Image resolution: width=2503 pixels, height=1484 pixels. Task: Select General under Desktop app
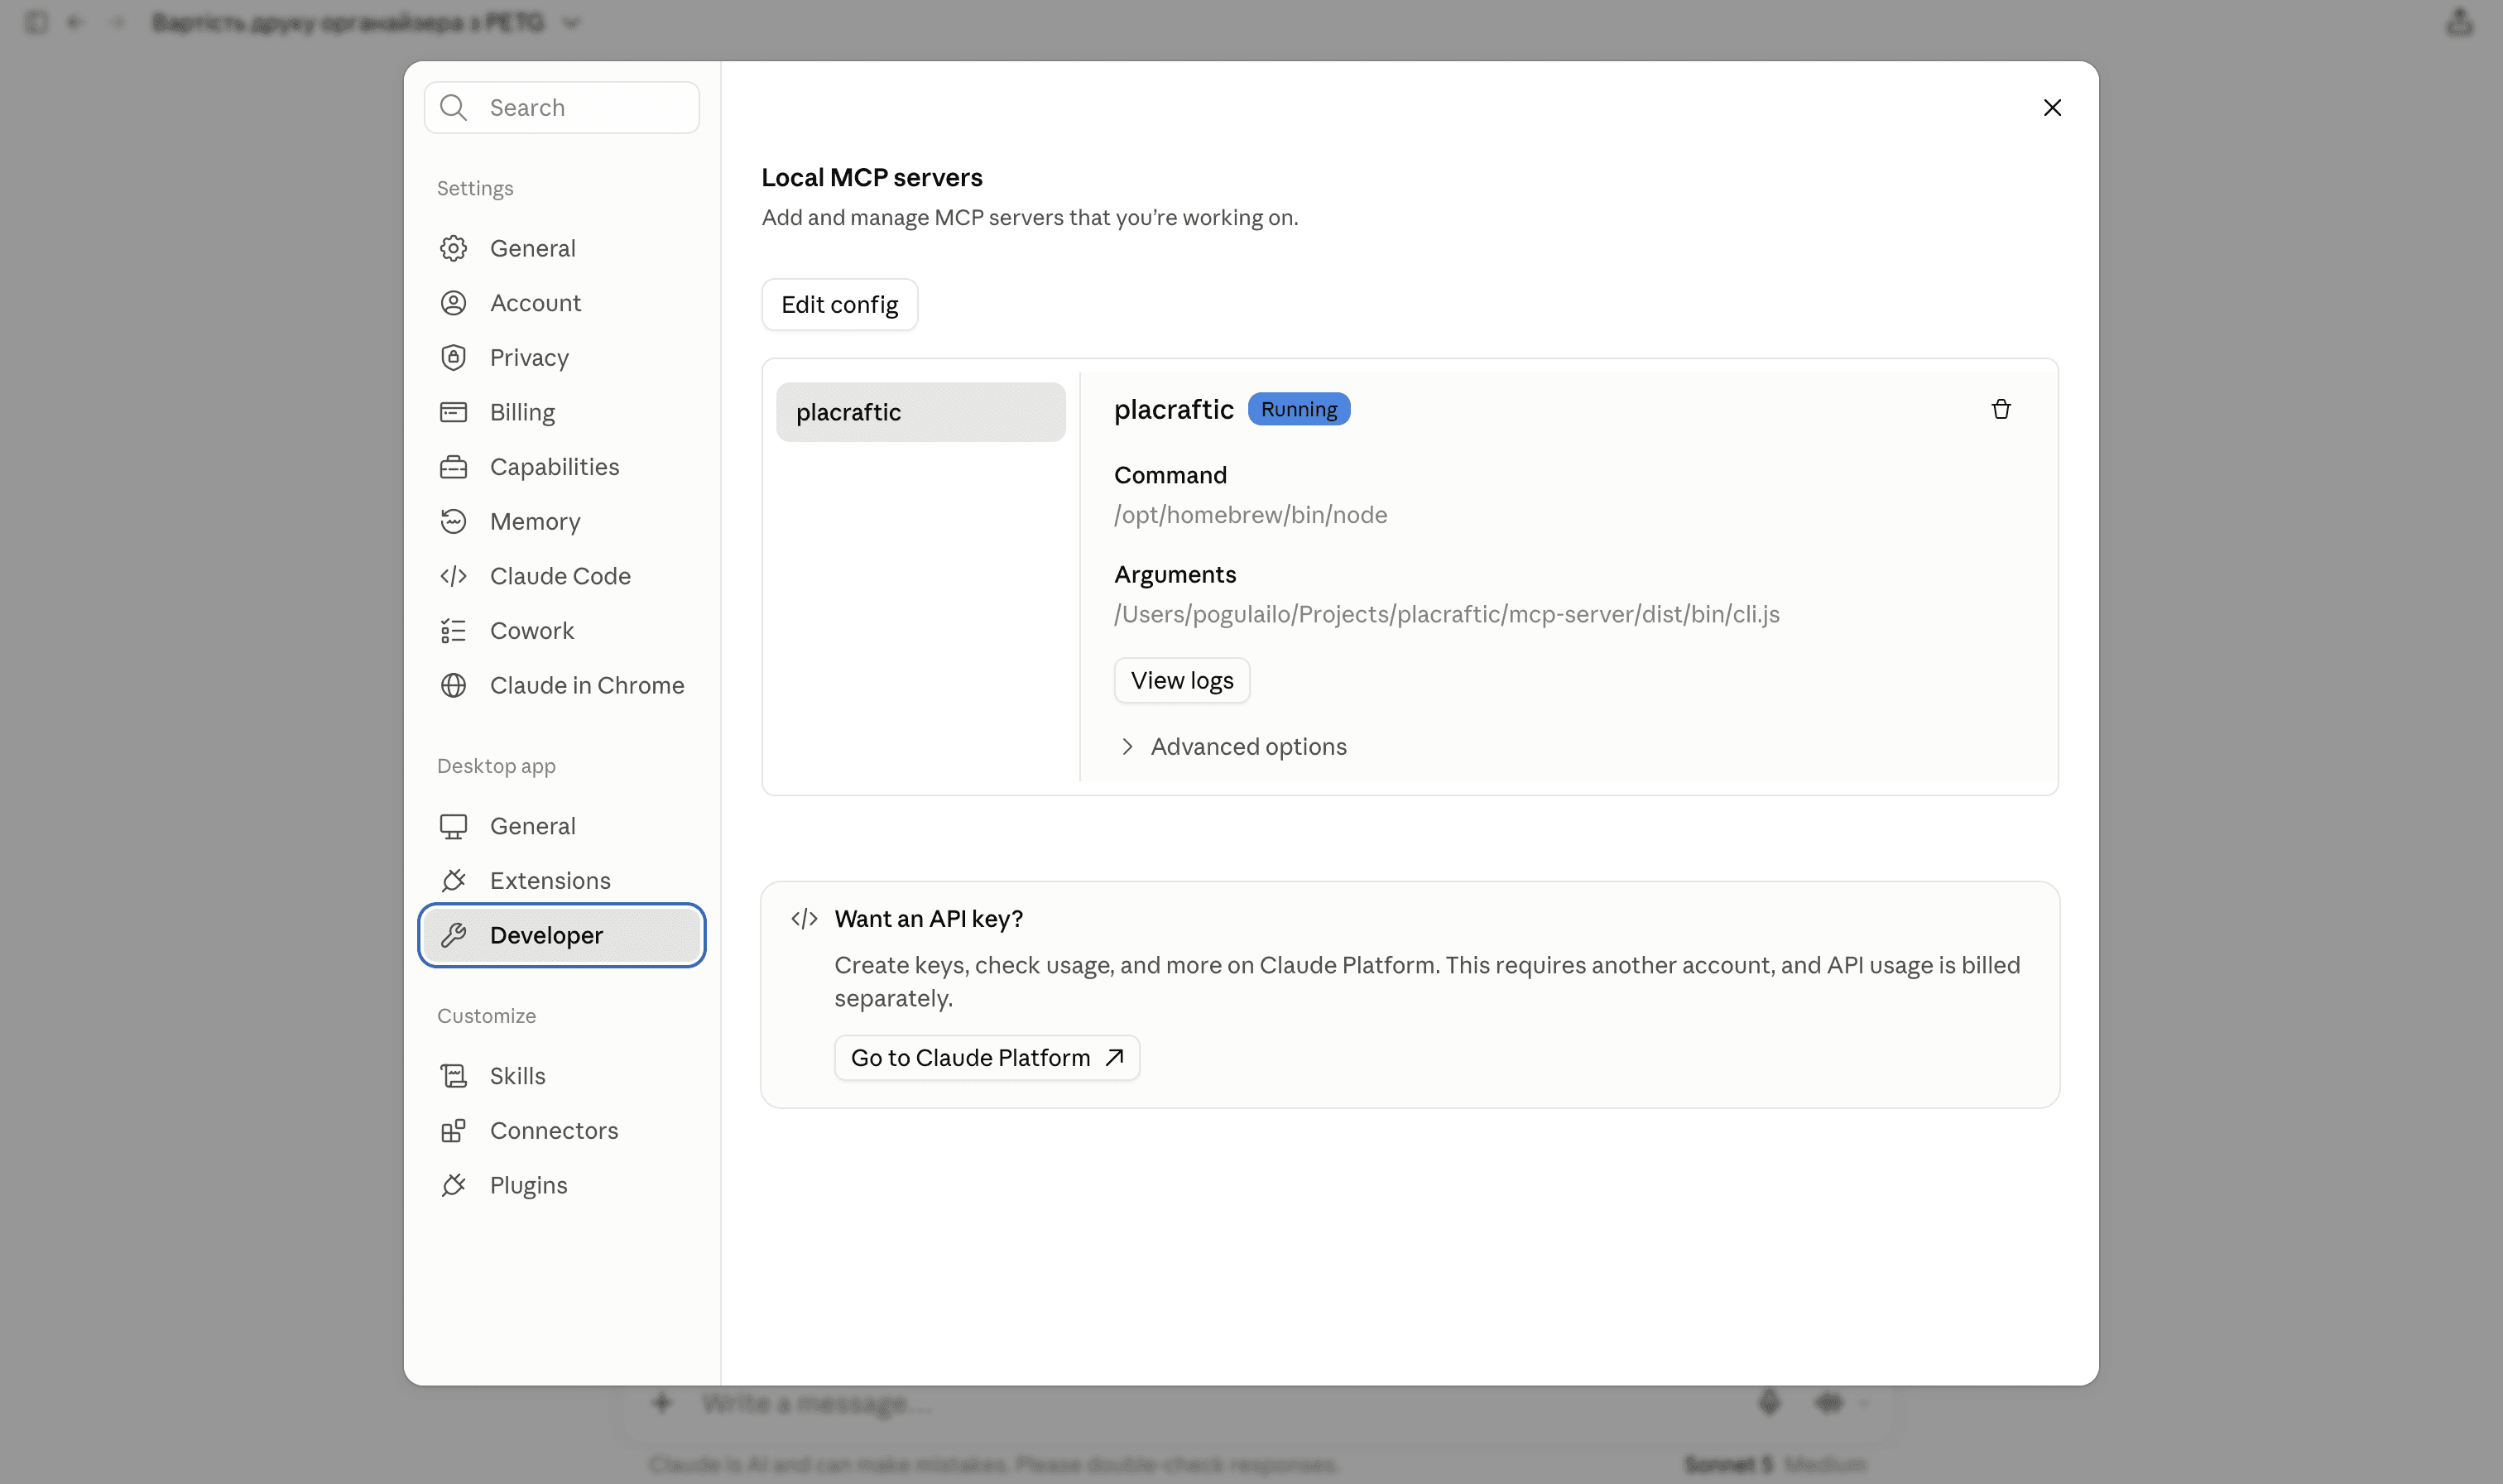562,826
